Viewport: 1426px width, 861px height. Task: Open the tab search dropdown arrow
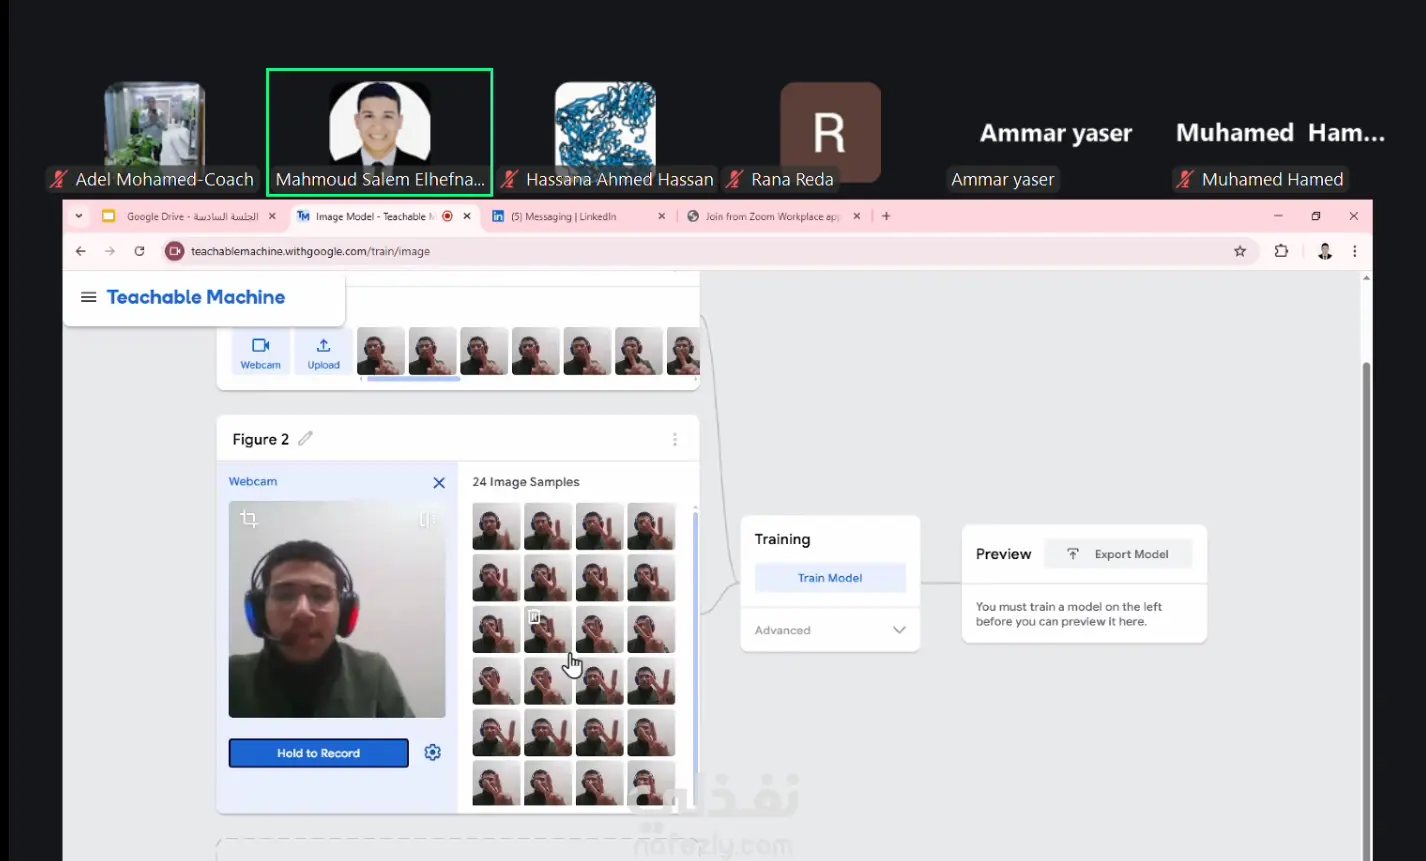[79, 216]
